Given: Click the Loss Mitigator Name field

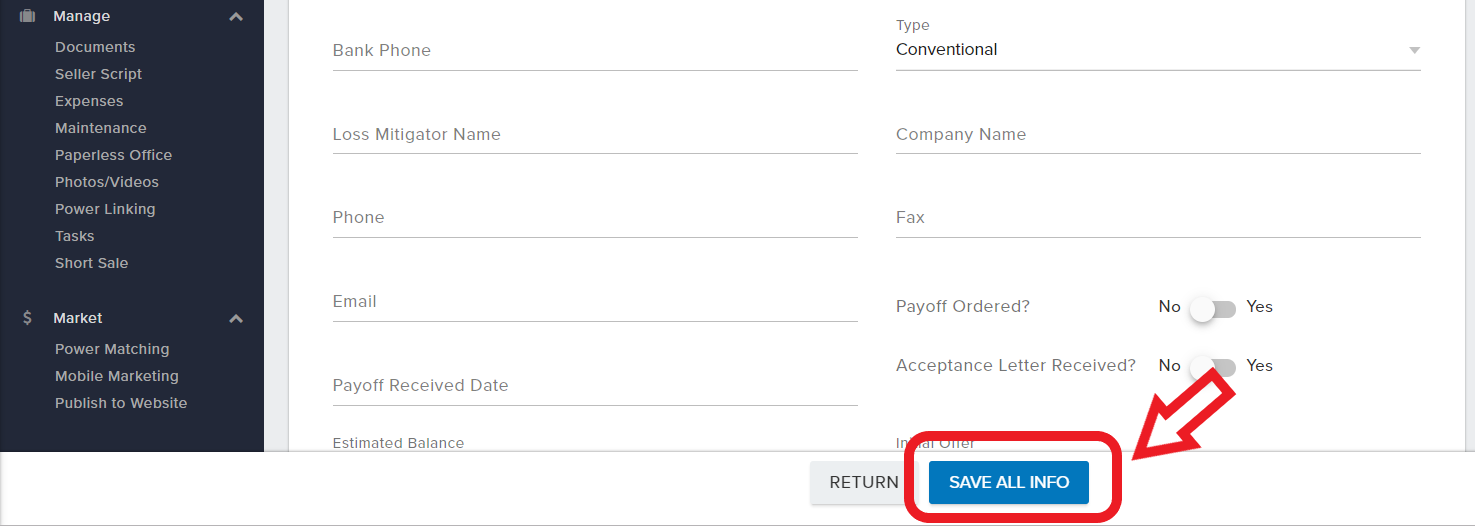Looking at the screenshot, I should click(x=595, y=135).
